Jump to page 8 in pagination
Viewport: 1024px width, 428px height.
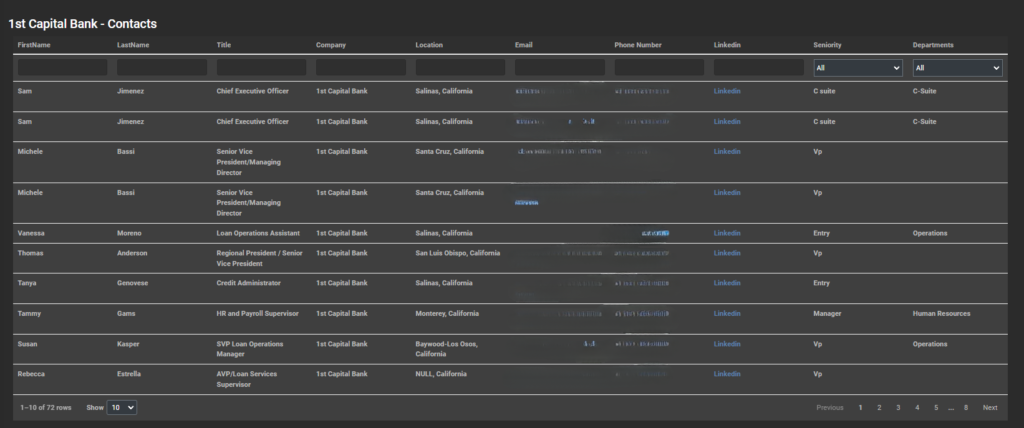coord(965,408)
